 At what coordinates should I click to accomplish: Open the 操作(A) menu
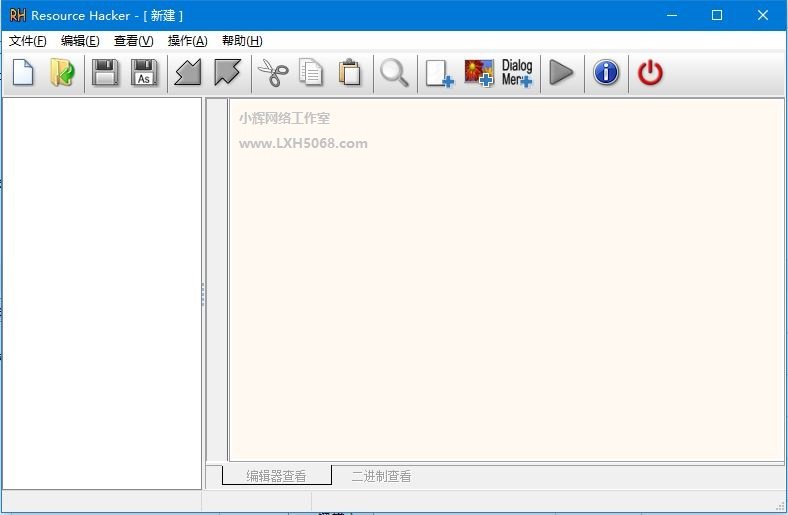click(187, 41)
